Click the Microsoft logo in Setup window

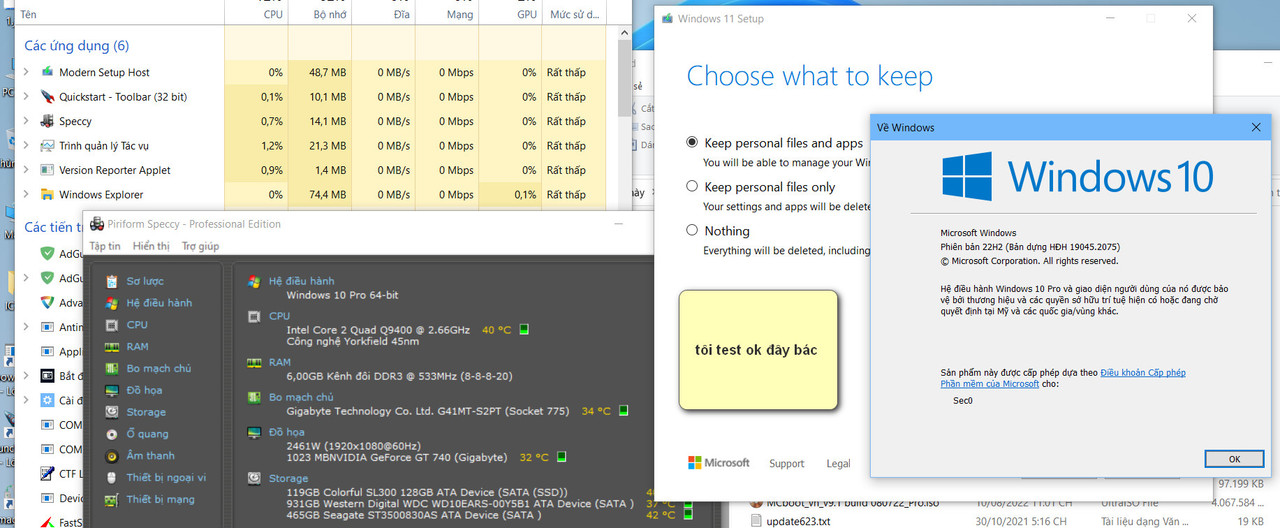719,463
